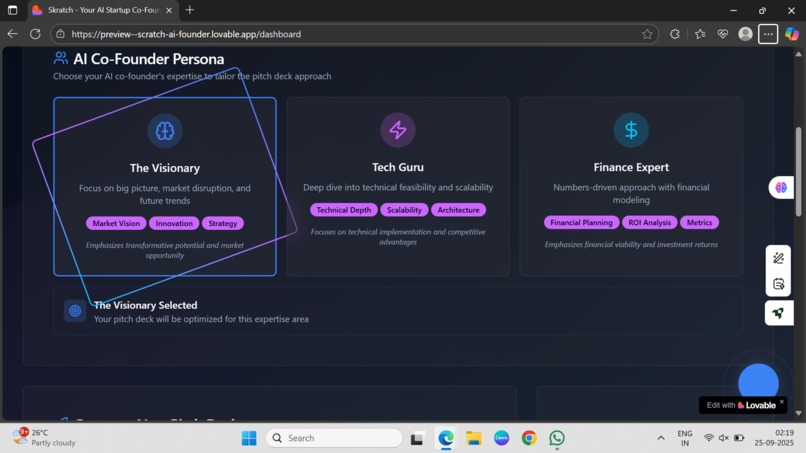Click The Visionary Selected status text

[145, 305]
